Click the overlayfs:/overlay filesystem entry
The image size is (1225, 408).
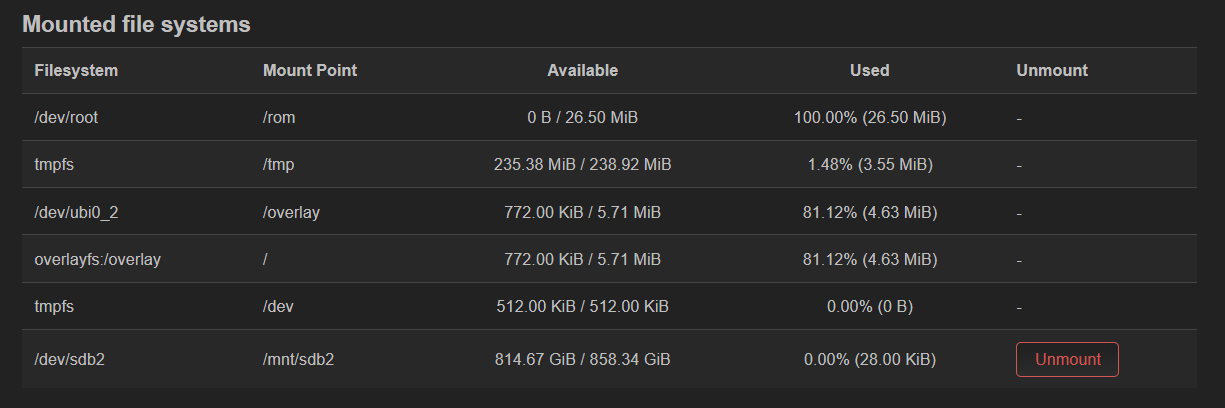98,259
